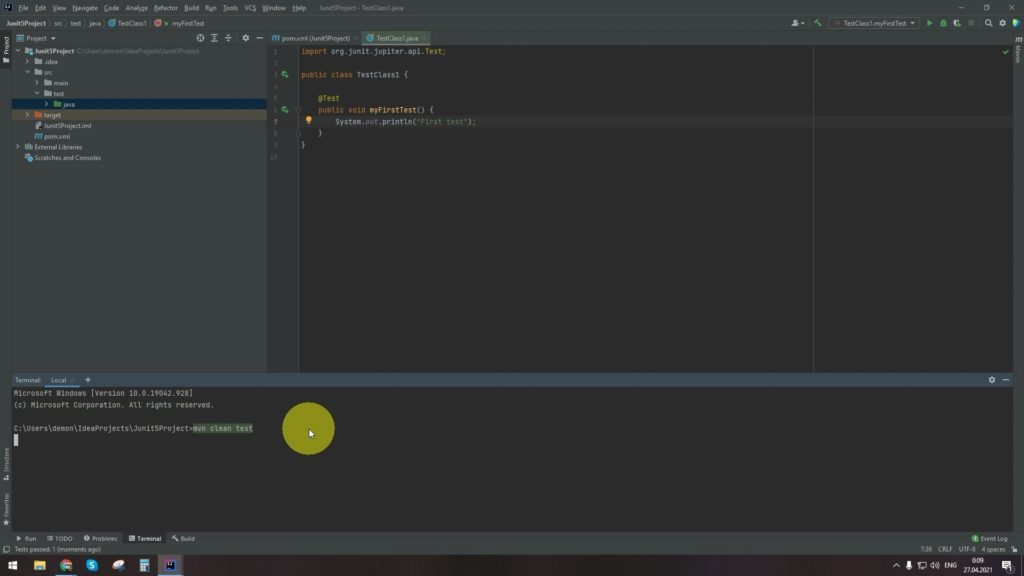Open Terminal settings gear icon

[991, 379]
